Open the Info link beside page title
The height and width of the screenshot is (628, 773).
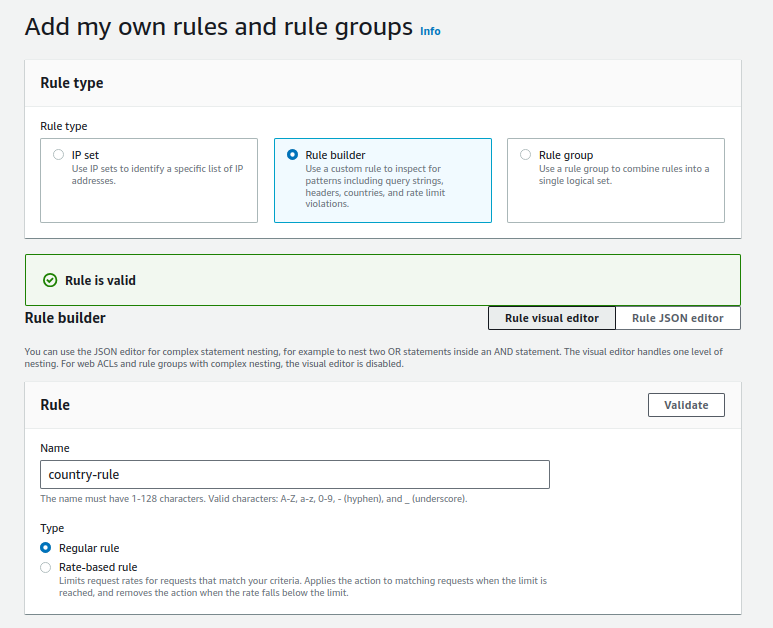[x=430, y=31]
